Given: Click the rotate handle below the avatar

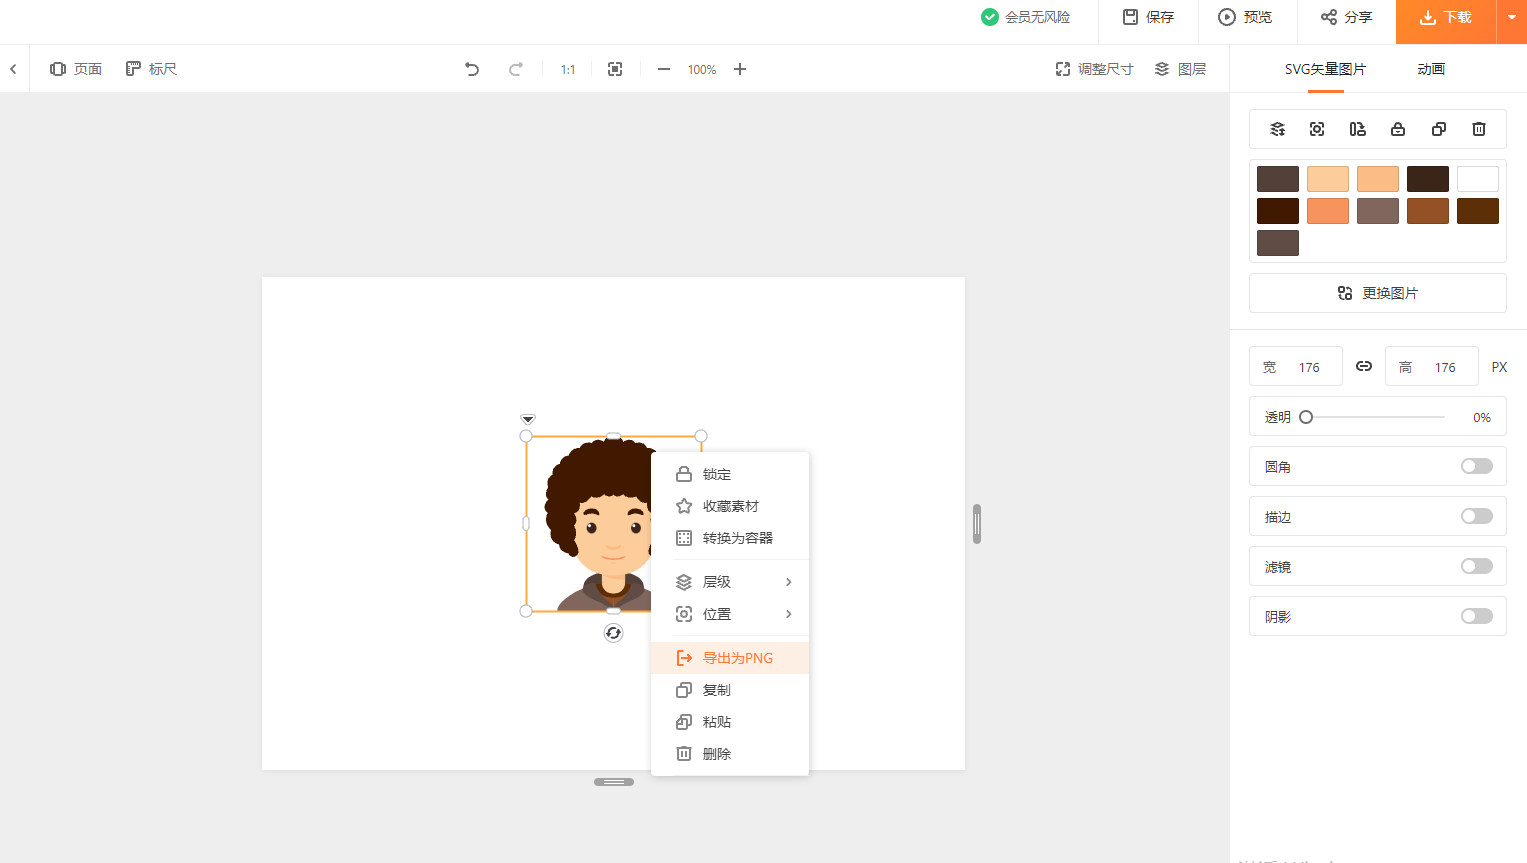Looking at the screenshot, I should (614, 633).
